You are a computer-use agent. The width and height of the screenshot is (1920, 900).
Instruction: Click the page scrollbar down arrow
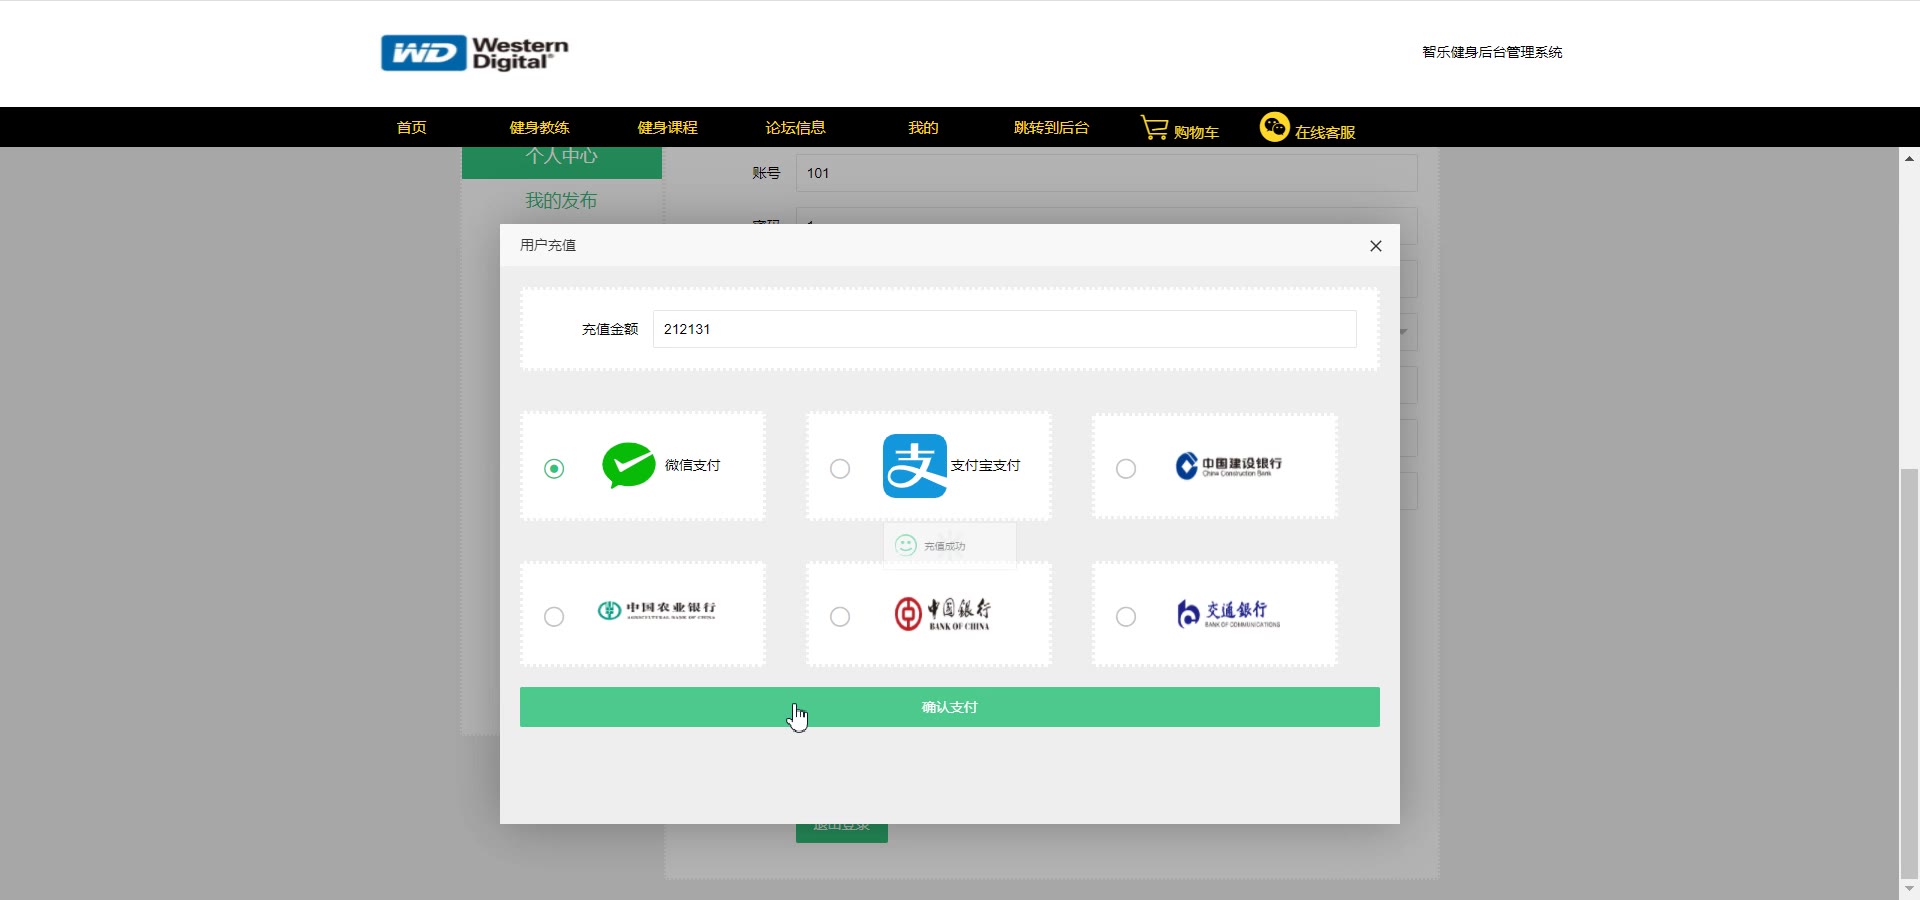(x=1909, y=888)
